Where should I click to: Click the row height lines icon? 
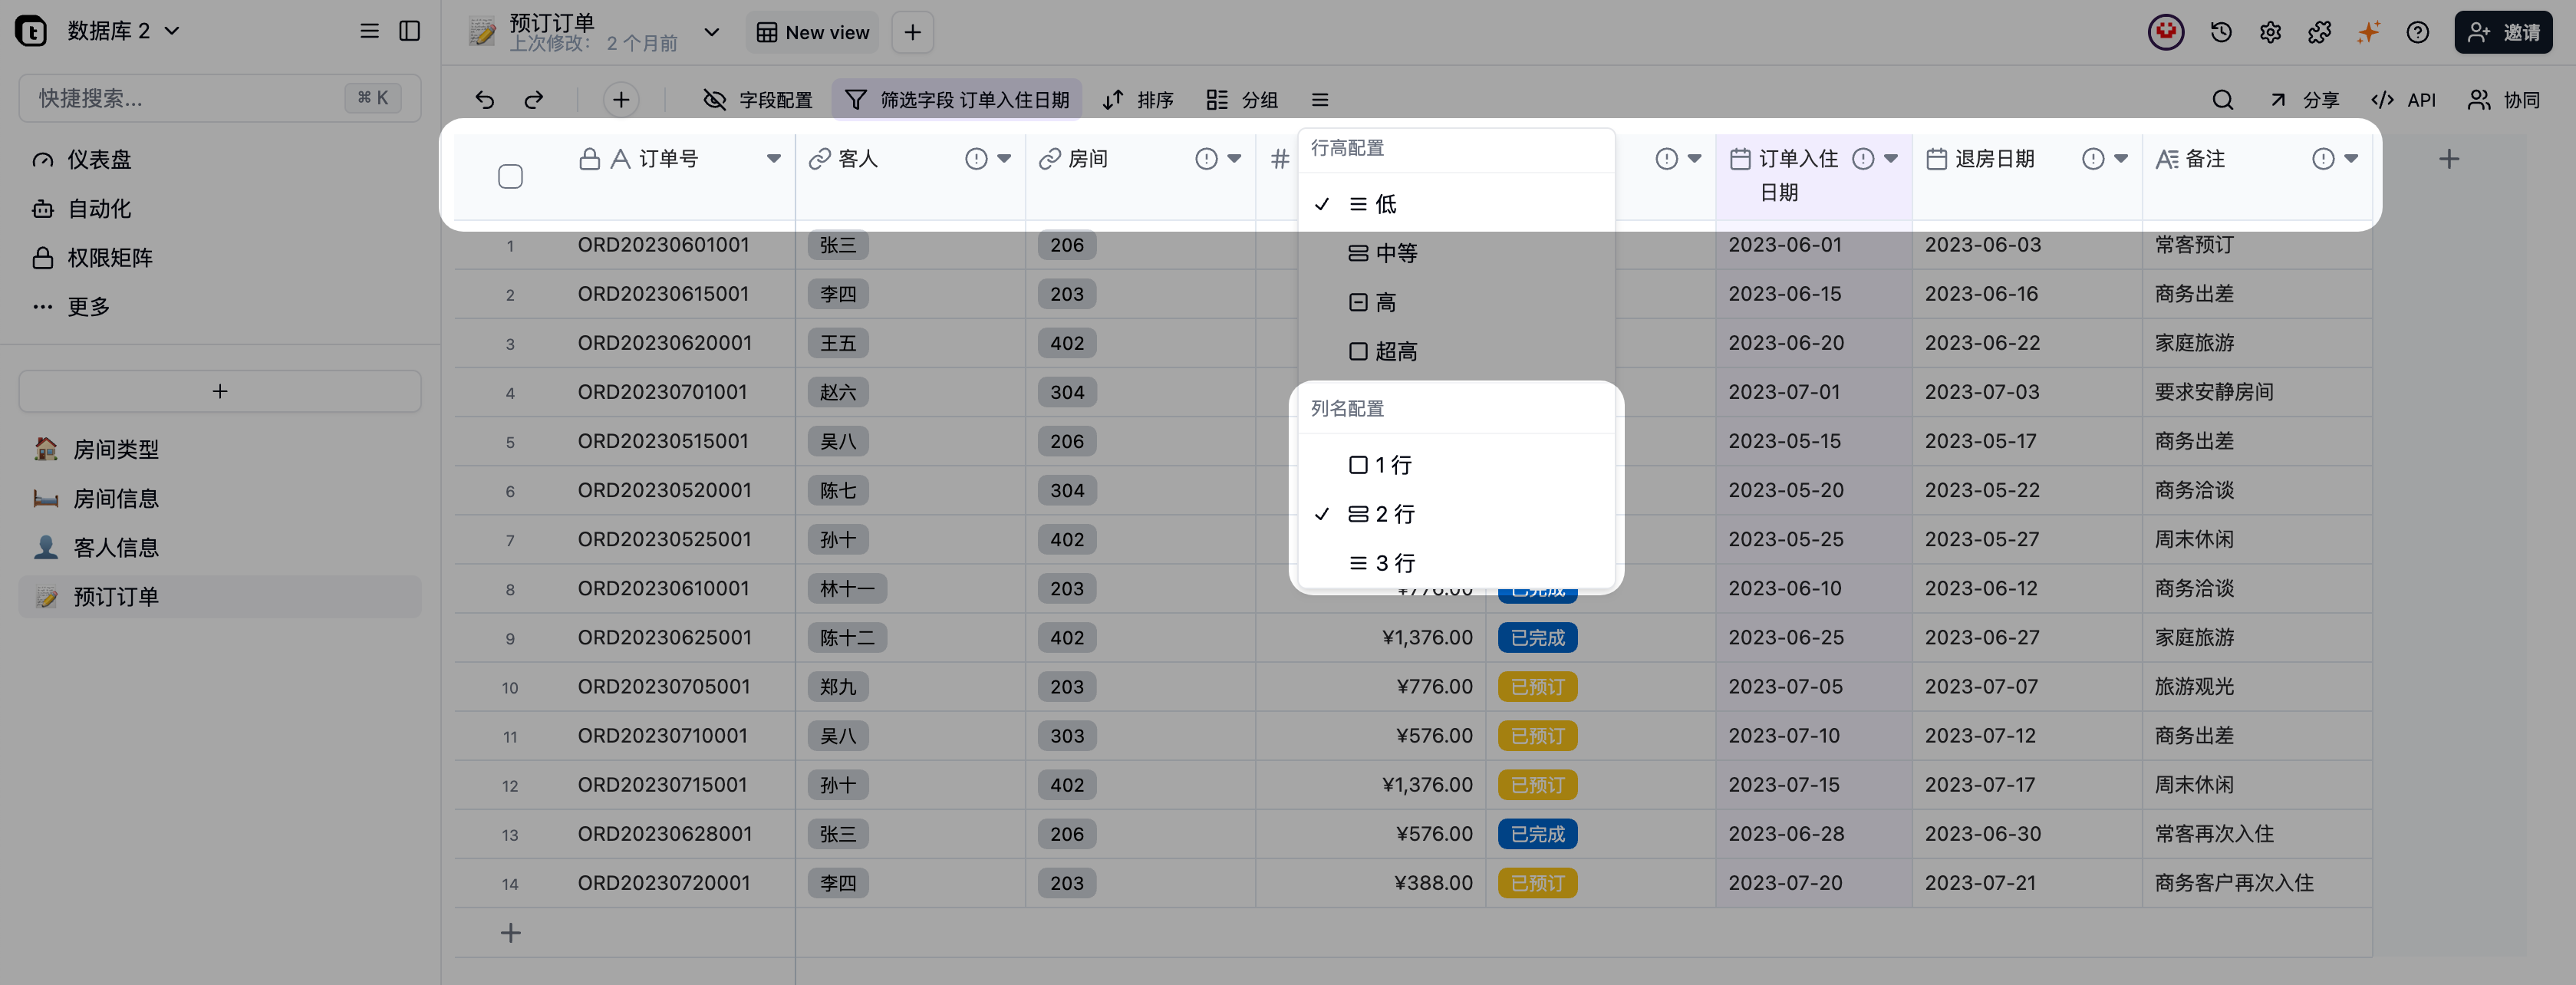pyautogui.click(x=1320, y=100)
